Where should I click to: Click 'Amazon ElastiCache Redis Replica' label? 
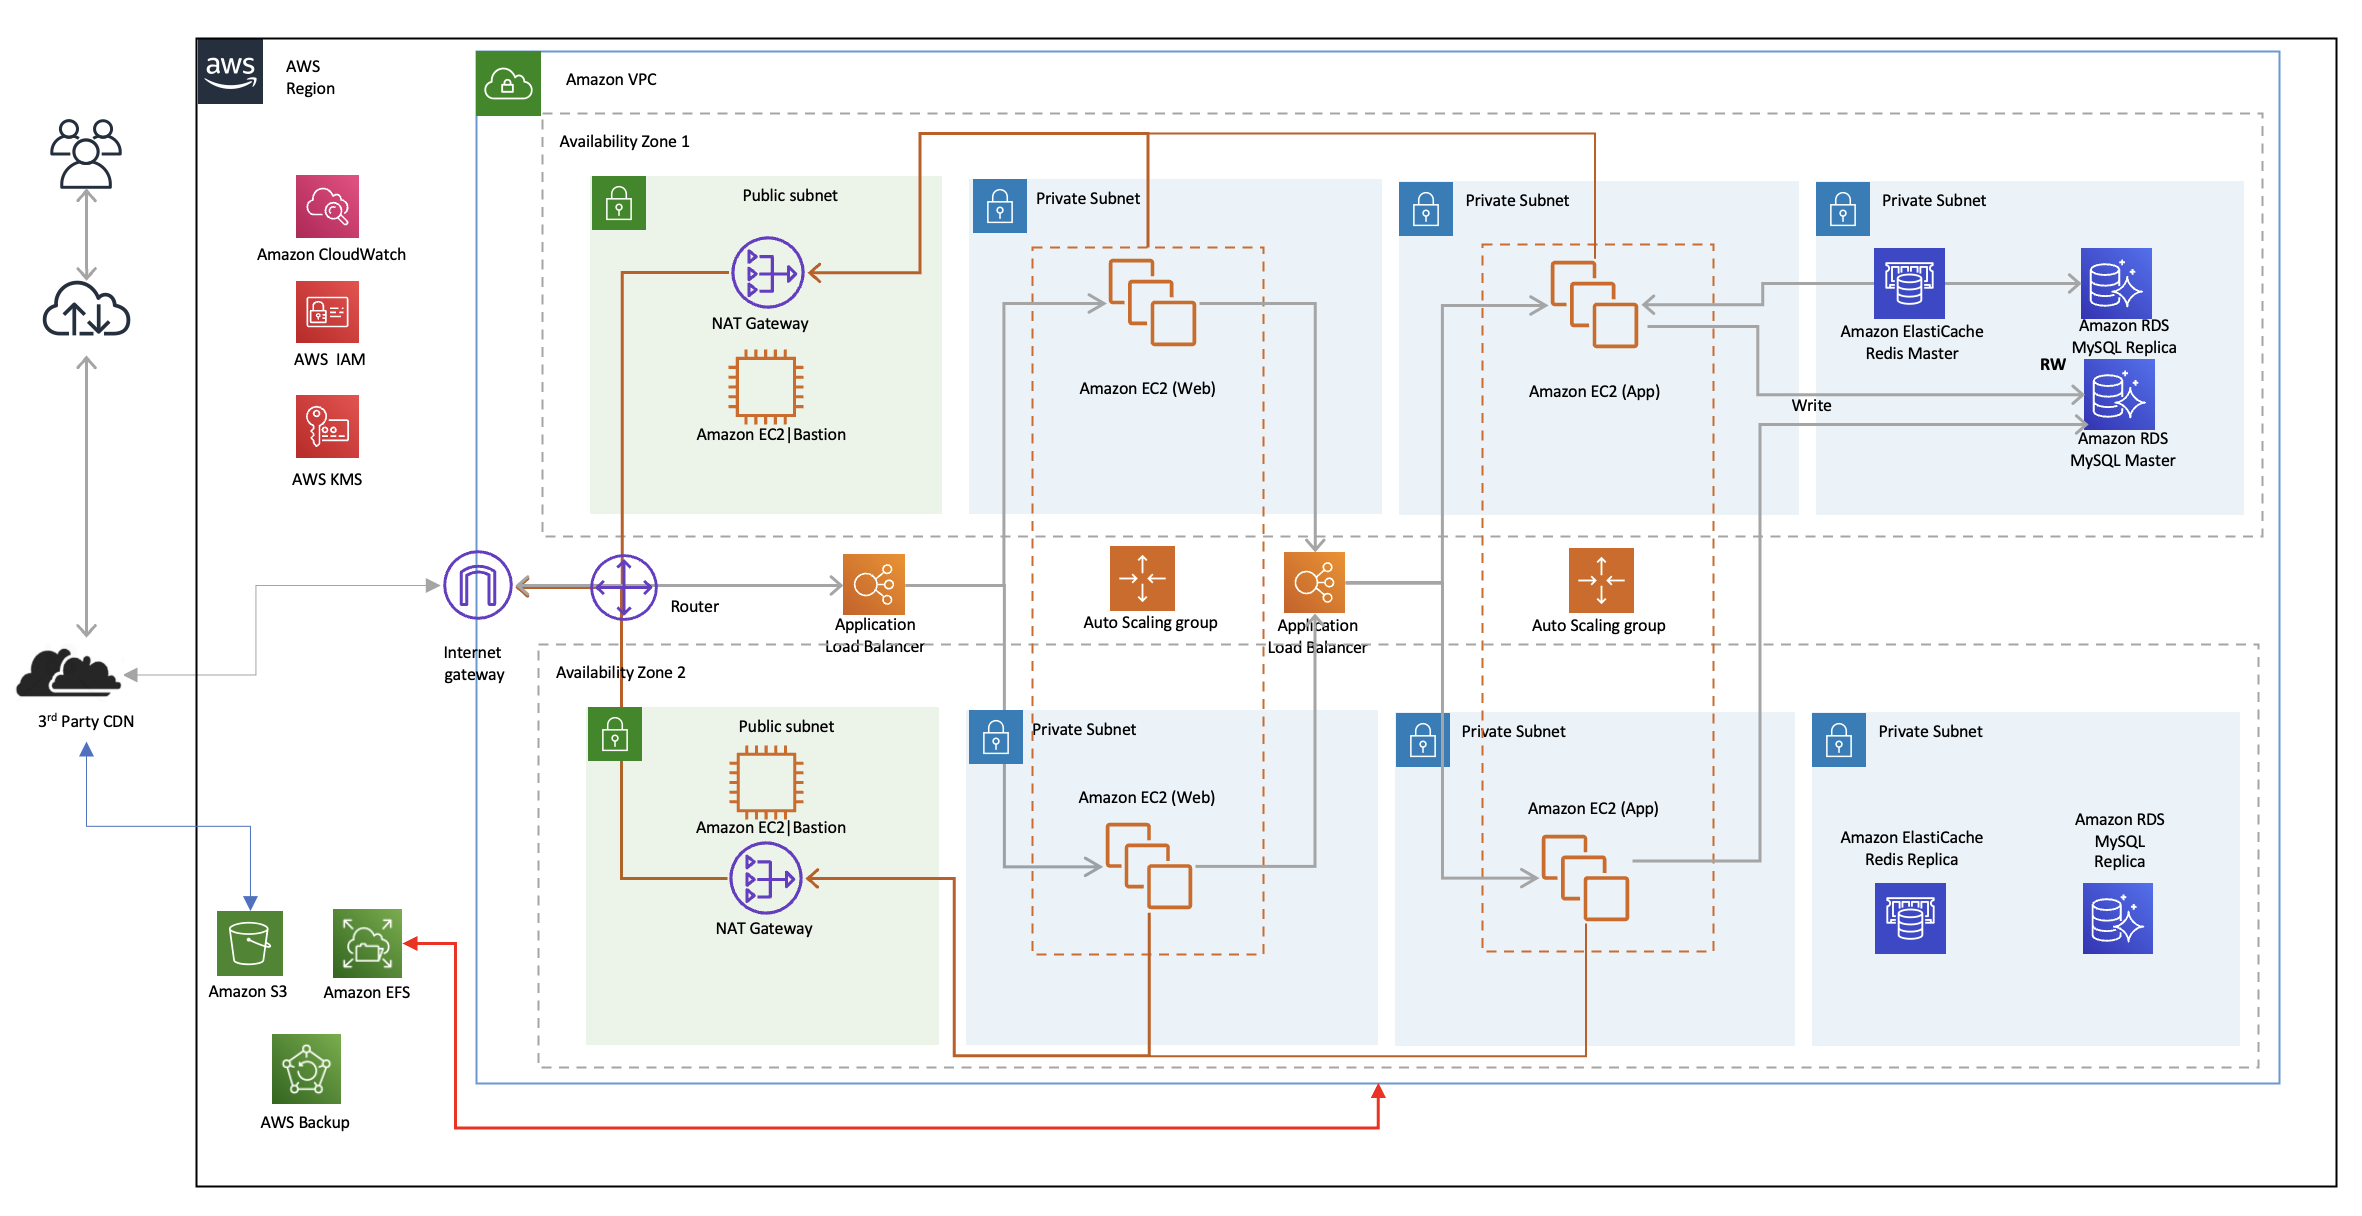point(1911,848)
